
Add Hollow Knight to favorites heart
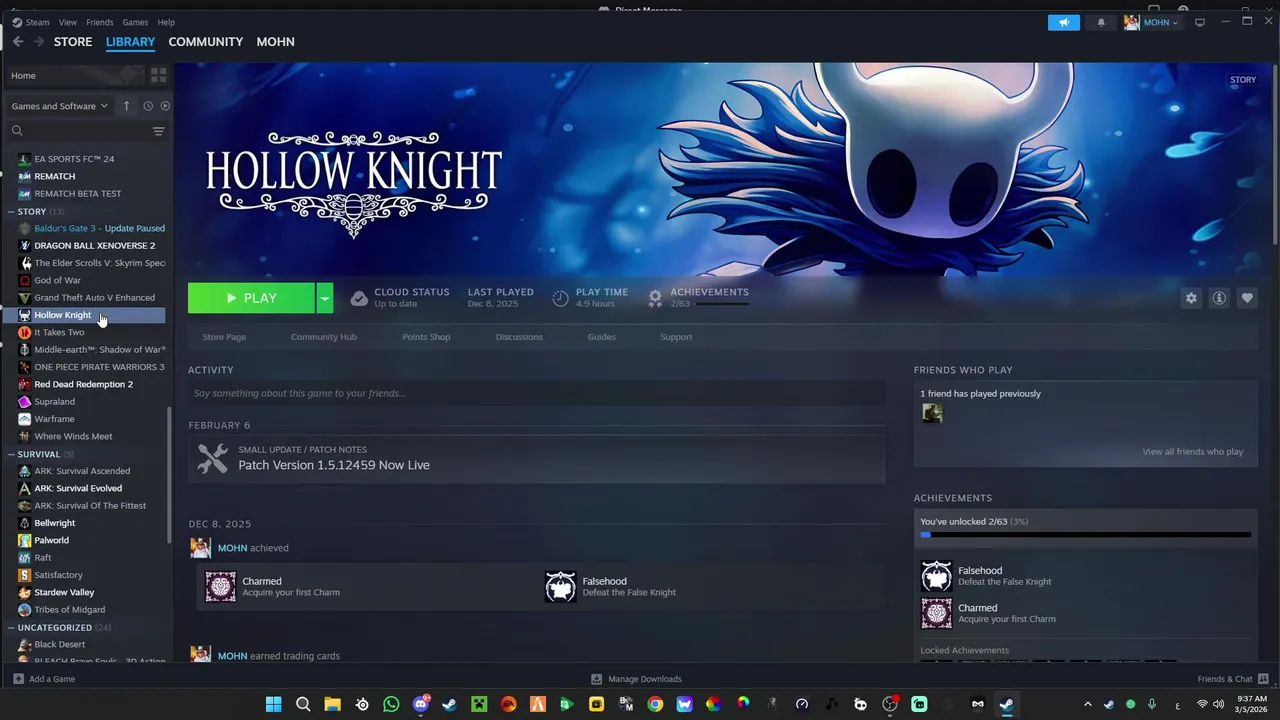pyautogui.click(x=1247, y=298)
